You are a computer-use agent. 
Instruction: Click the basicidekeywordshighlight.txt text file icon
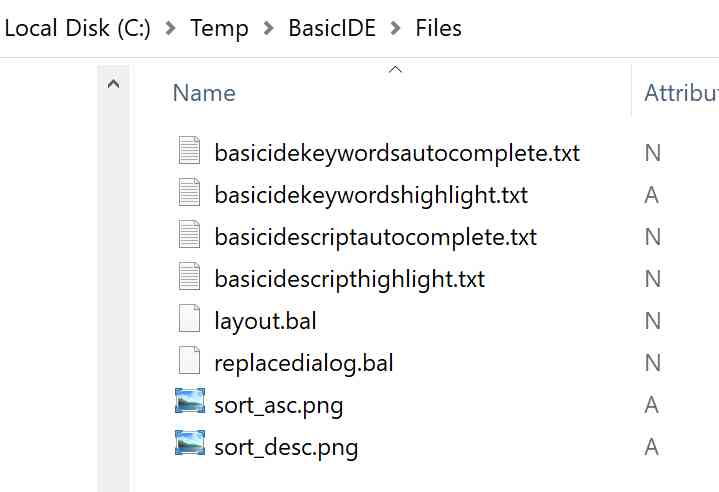189,194
